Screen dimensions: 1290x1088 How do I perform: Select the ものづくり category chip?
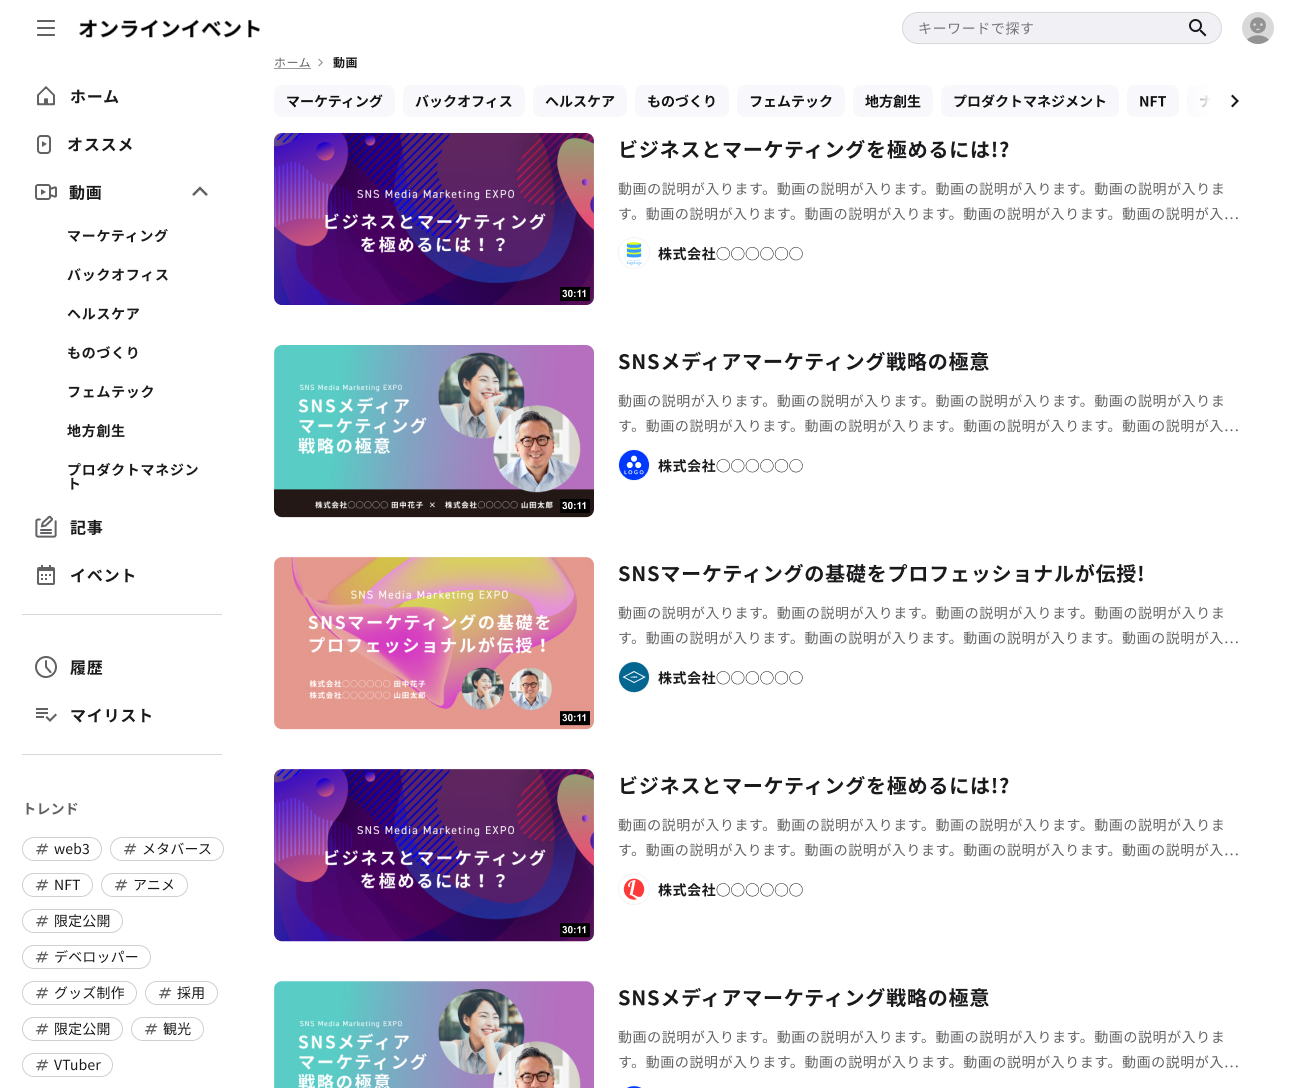click(x=682, y=101)
